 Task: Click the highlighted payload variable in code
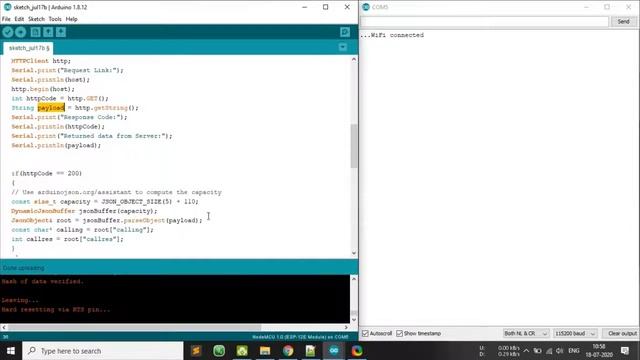(51, 108)
